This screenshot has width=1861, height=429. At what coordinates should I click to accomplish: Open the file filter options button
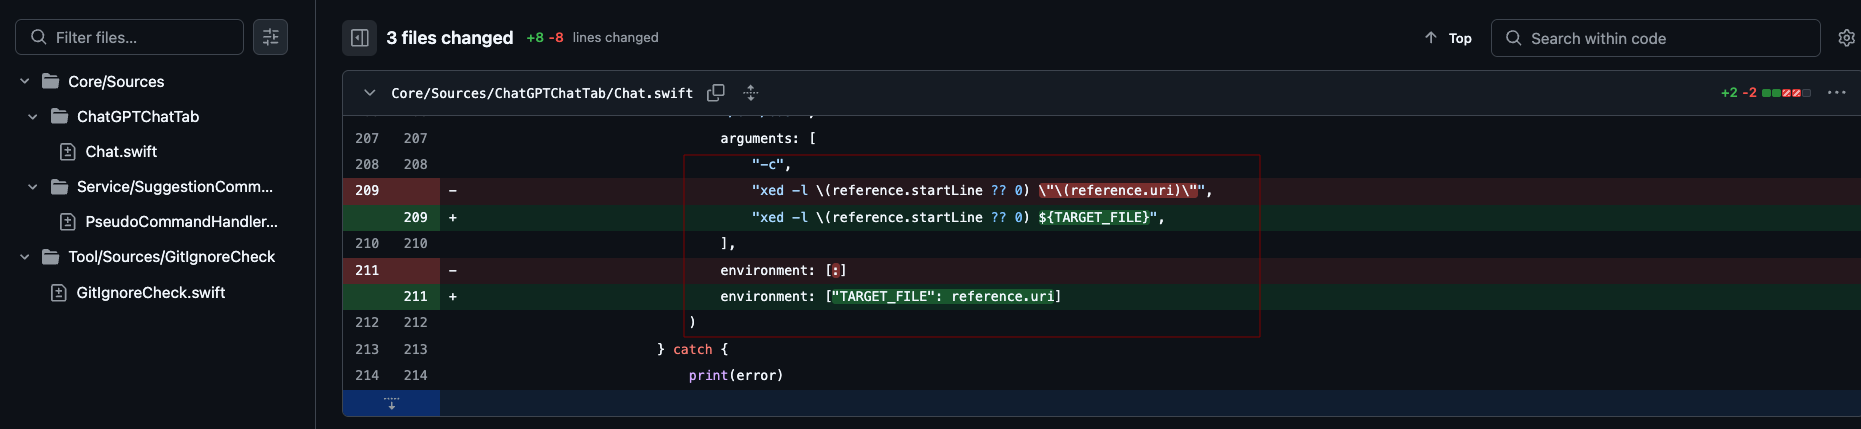coord(270,37)
